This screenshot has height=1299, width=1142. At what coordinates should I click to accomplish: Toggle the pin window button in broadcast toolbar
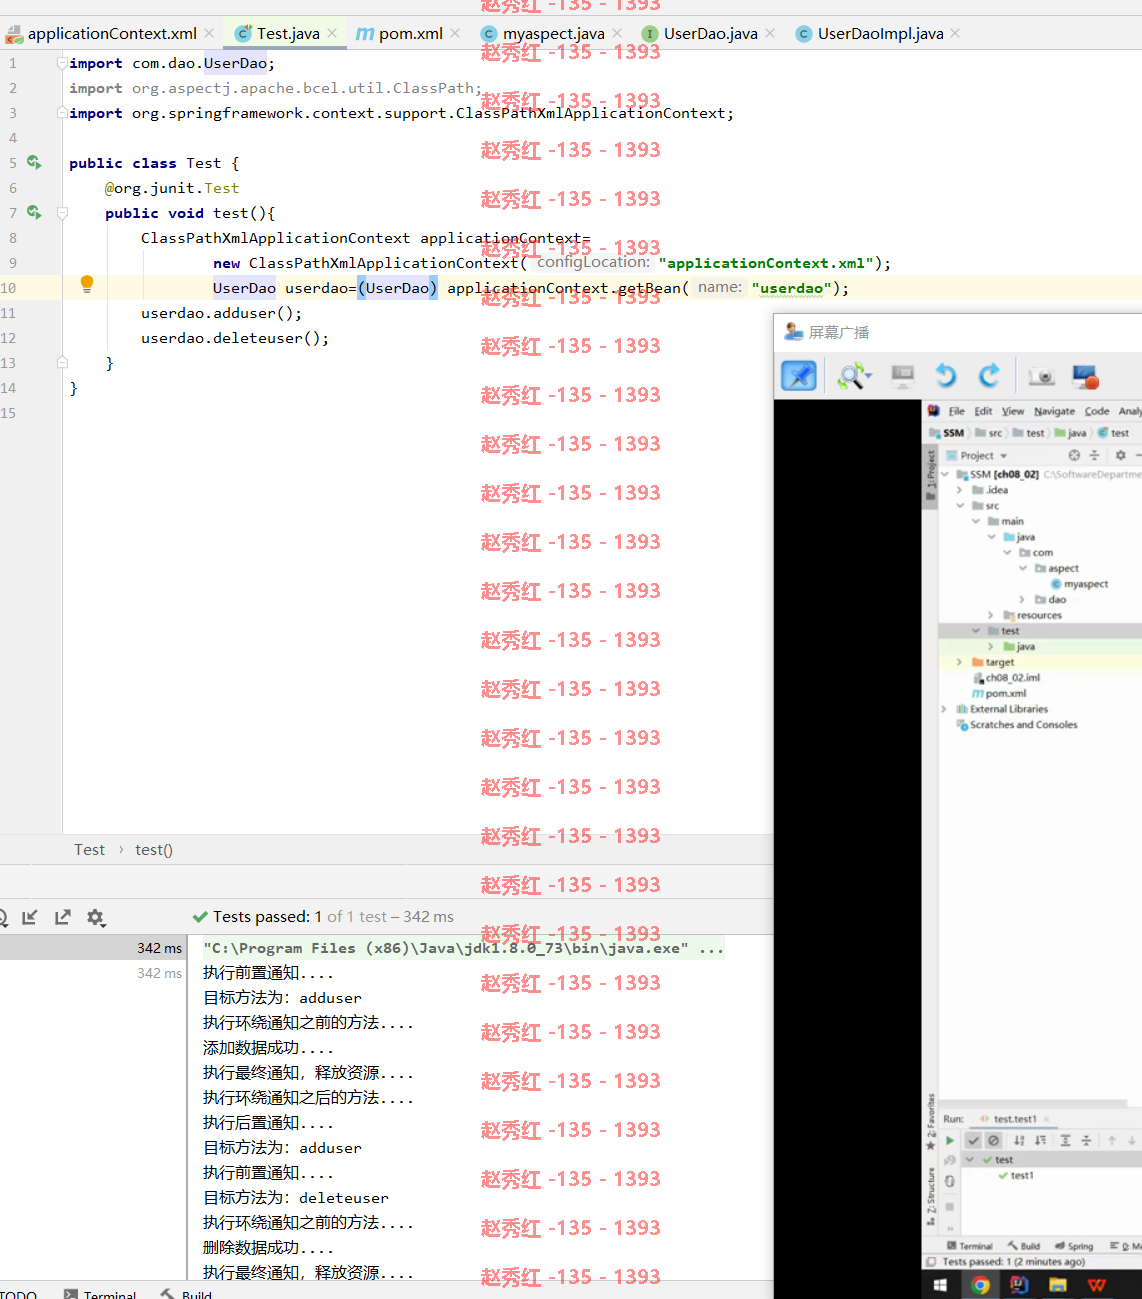799,376
